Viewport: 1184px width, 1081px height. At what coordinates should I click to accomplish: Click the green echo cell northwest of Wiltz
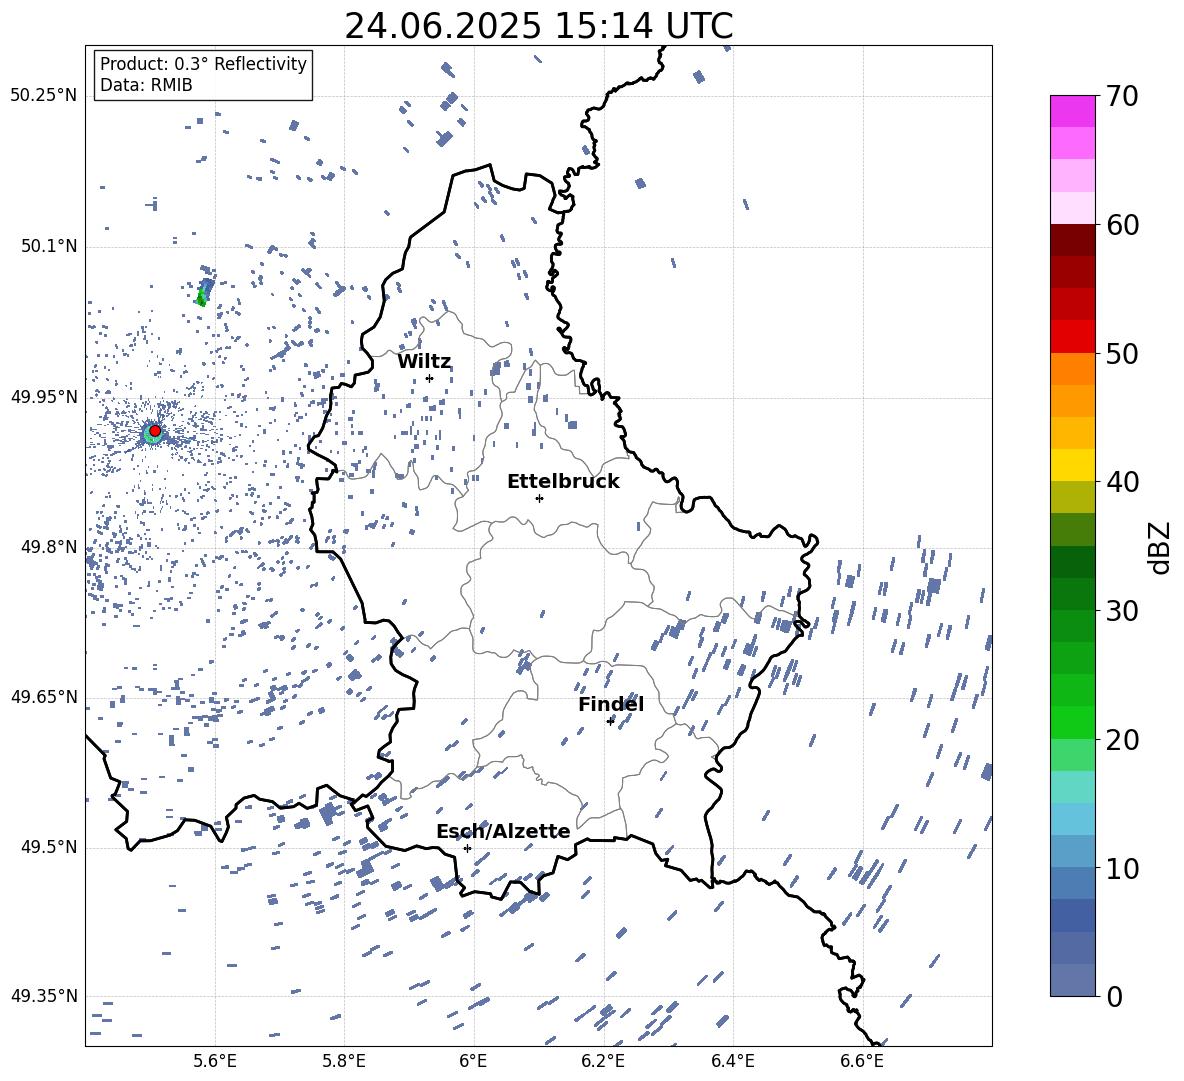[202, 297]
